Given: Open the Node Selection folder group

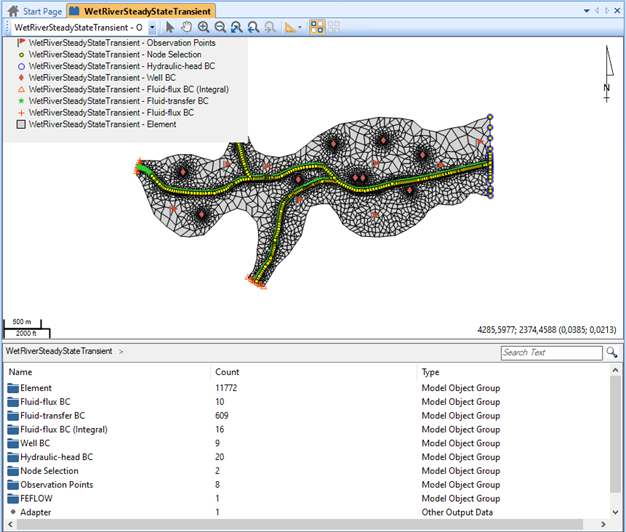Looking at the screenshot, I should (x=43, y=471).
